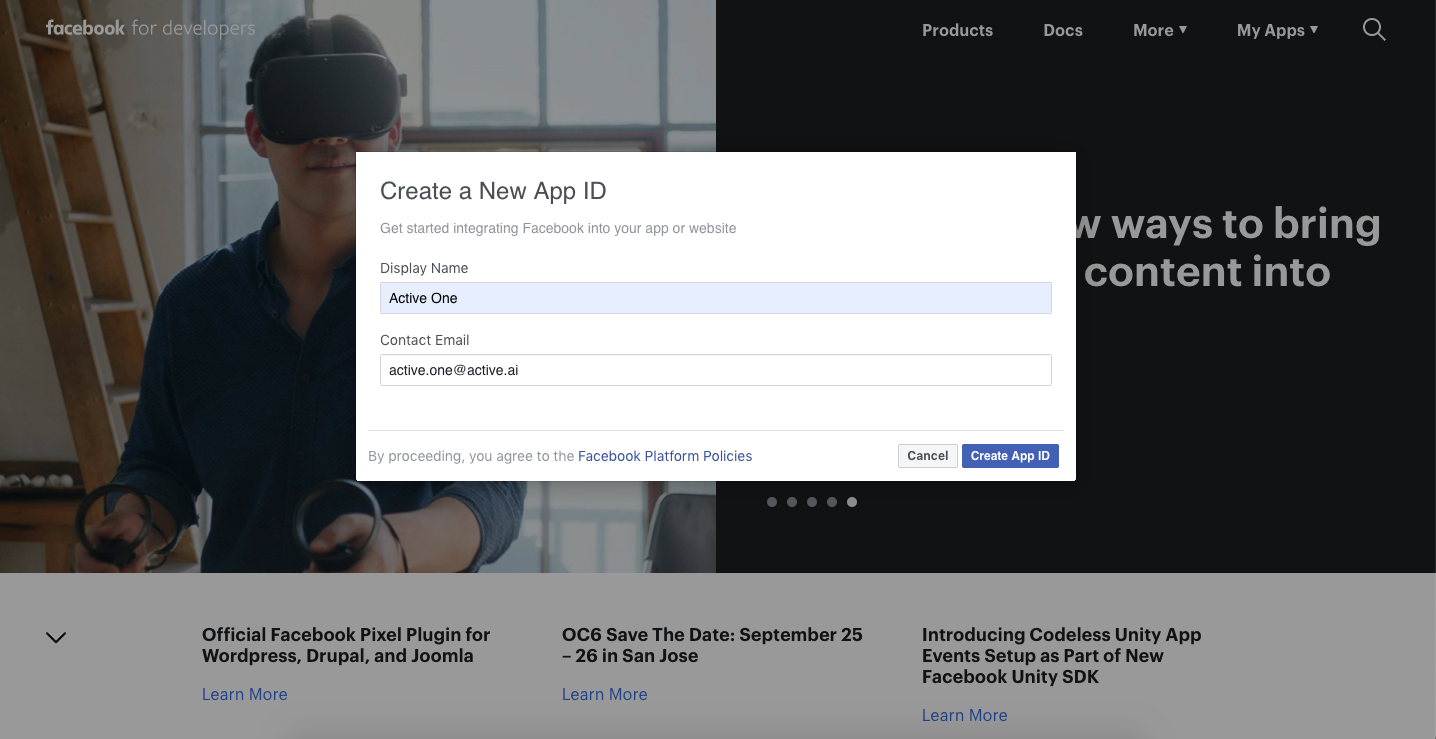1436x739 pixels.
Task: Click the Create App ID button
Action: coord(1010,456)
